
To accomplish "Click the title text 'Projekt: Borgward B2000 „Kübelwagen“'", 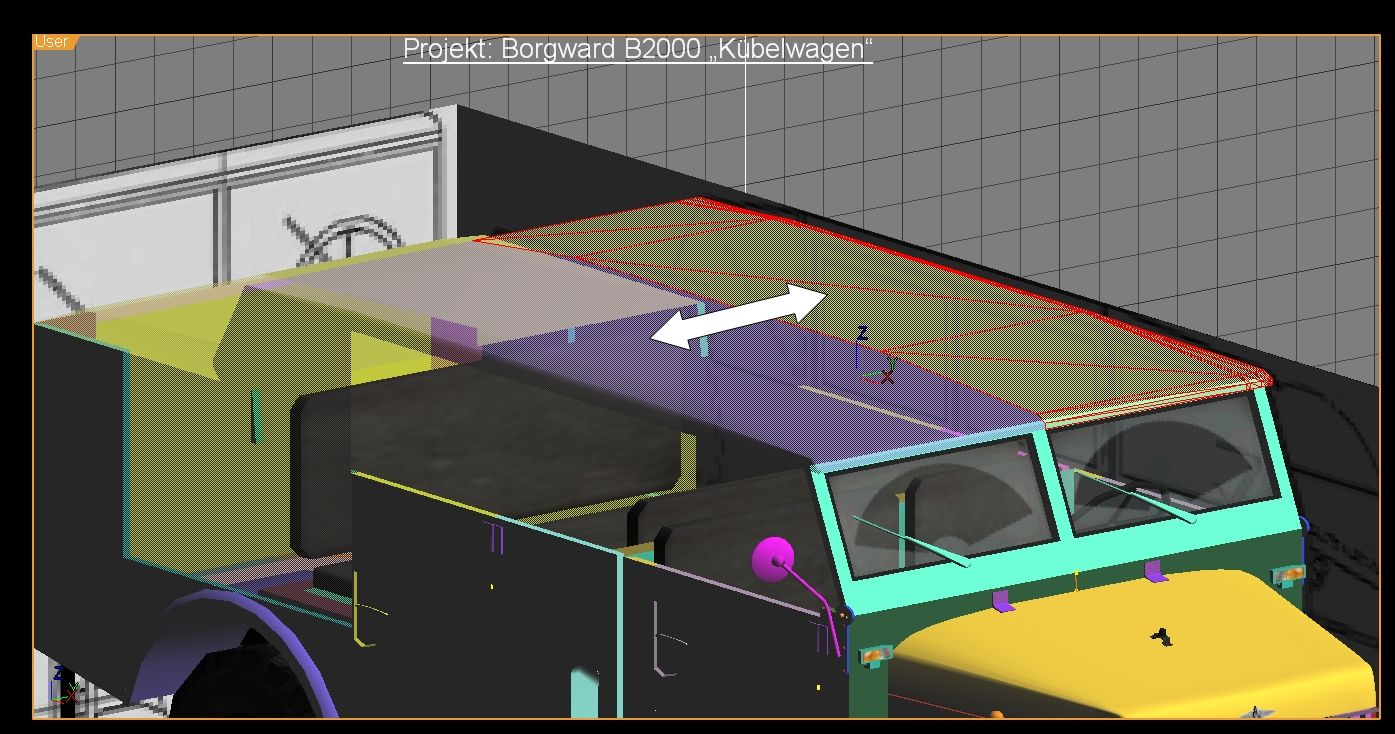I will pos(638,48).
